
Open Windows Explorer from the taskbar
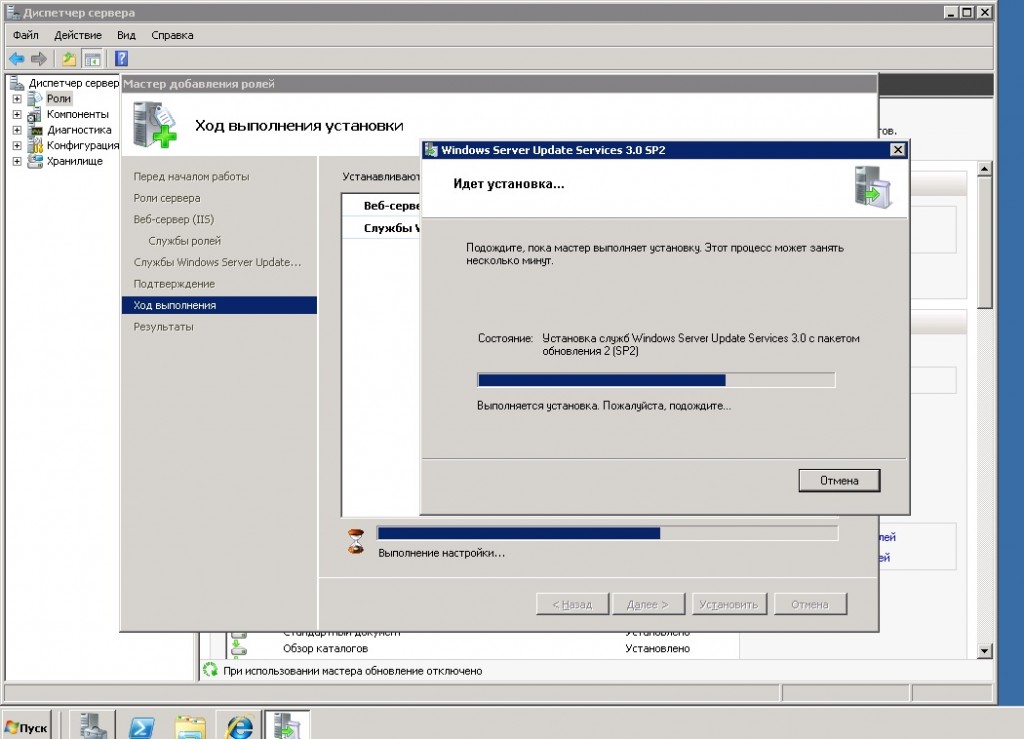pos(191,725)
